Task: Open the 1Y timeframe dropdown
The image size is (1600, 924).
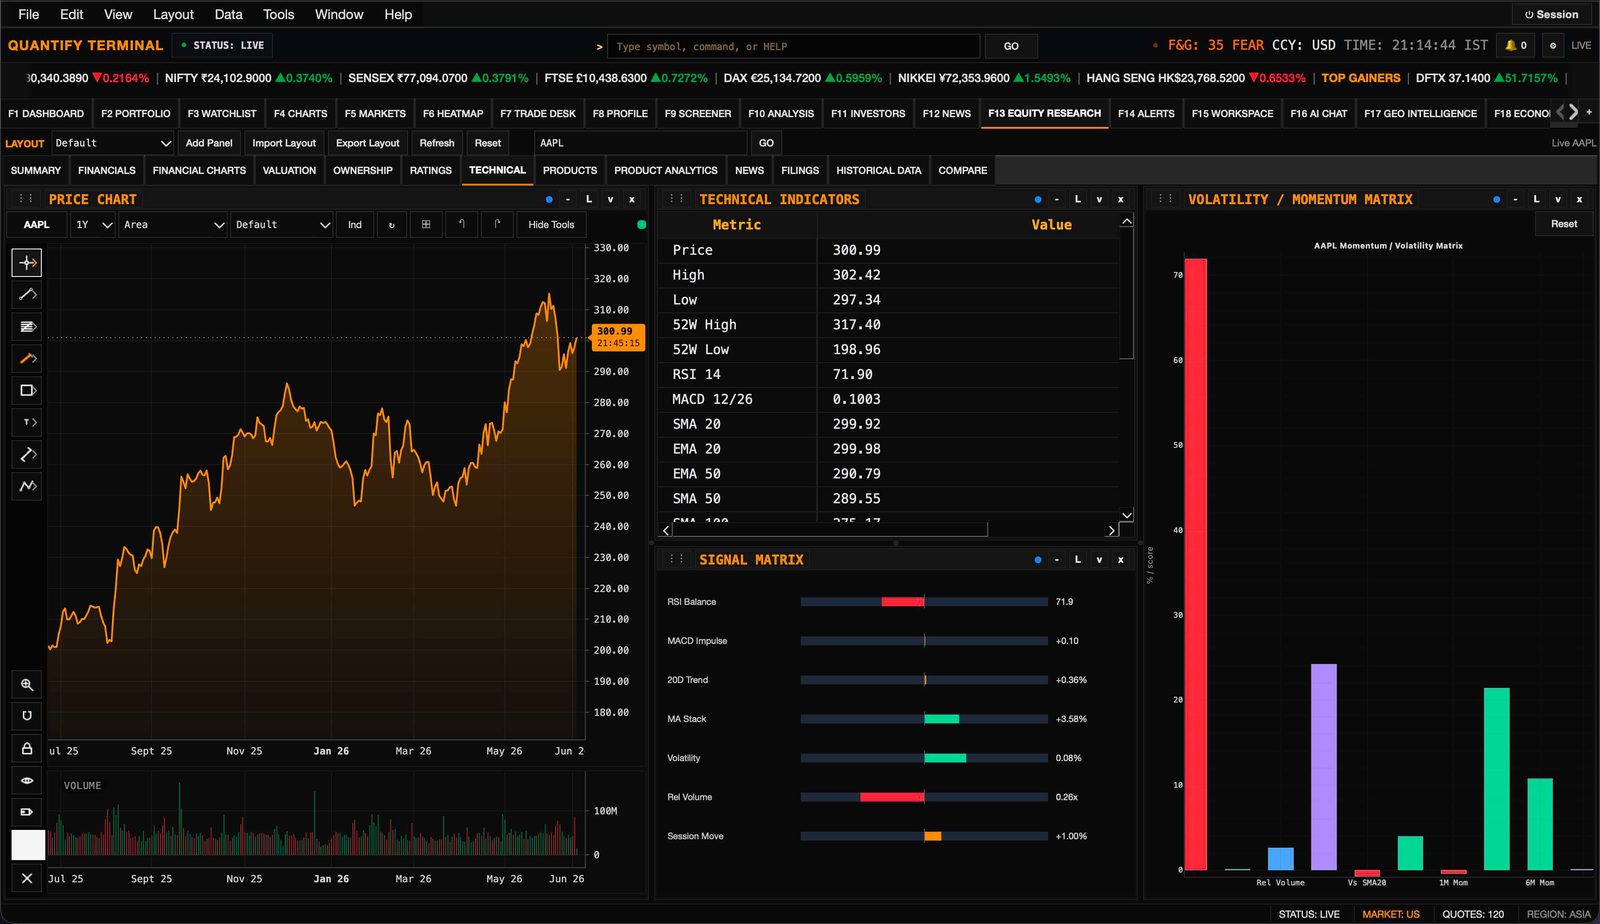Action: pos(92,225)
